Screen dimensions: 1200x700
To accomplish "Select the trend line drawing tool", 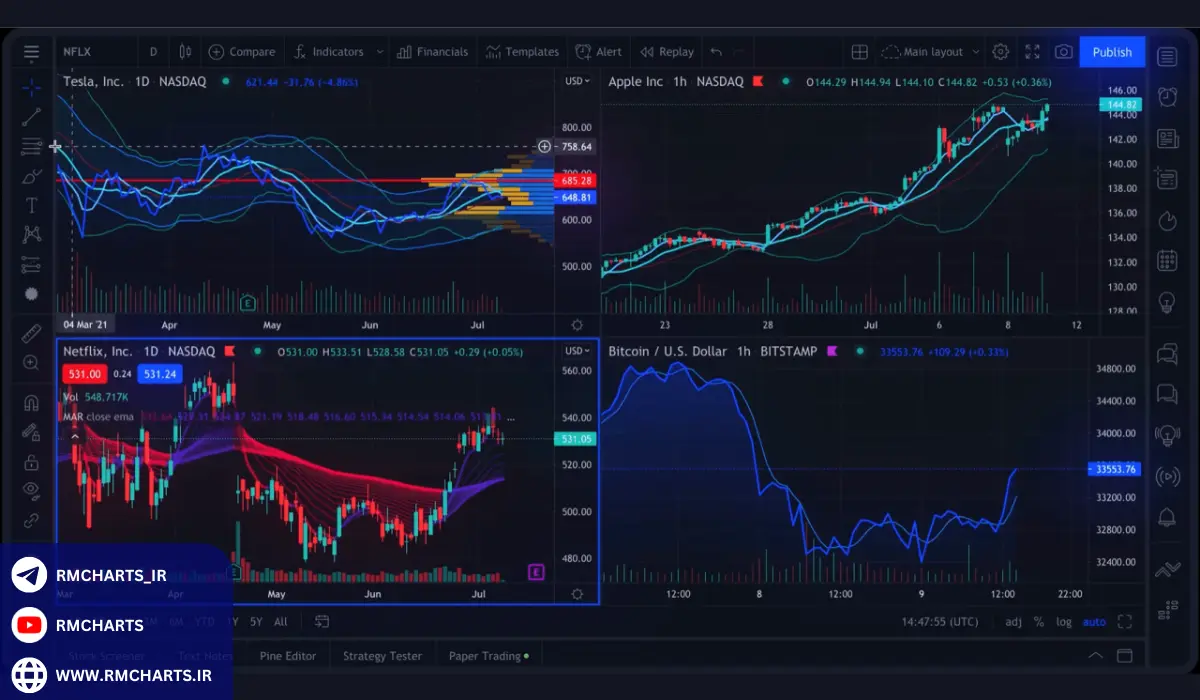I will pyautogui.click(x=32, y=117).
